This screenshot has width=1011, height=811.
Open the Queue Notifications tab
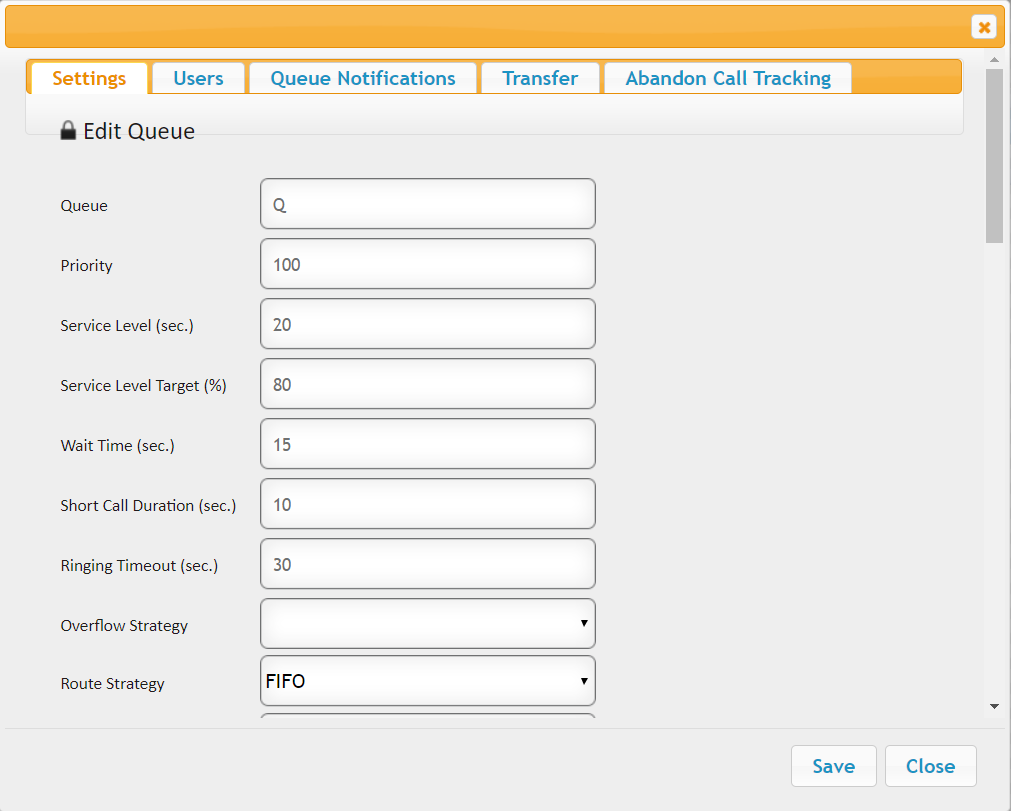(363, 78)
